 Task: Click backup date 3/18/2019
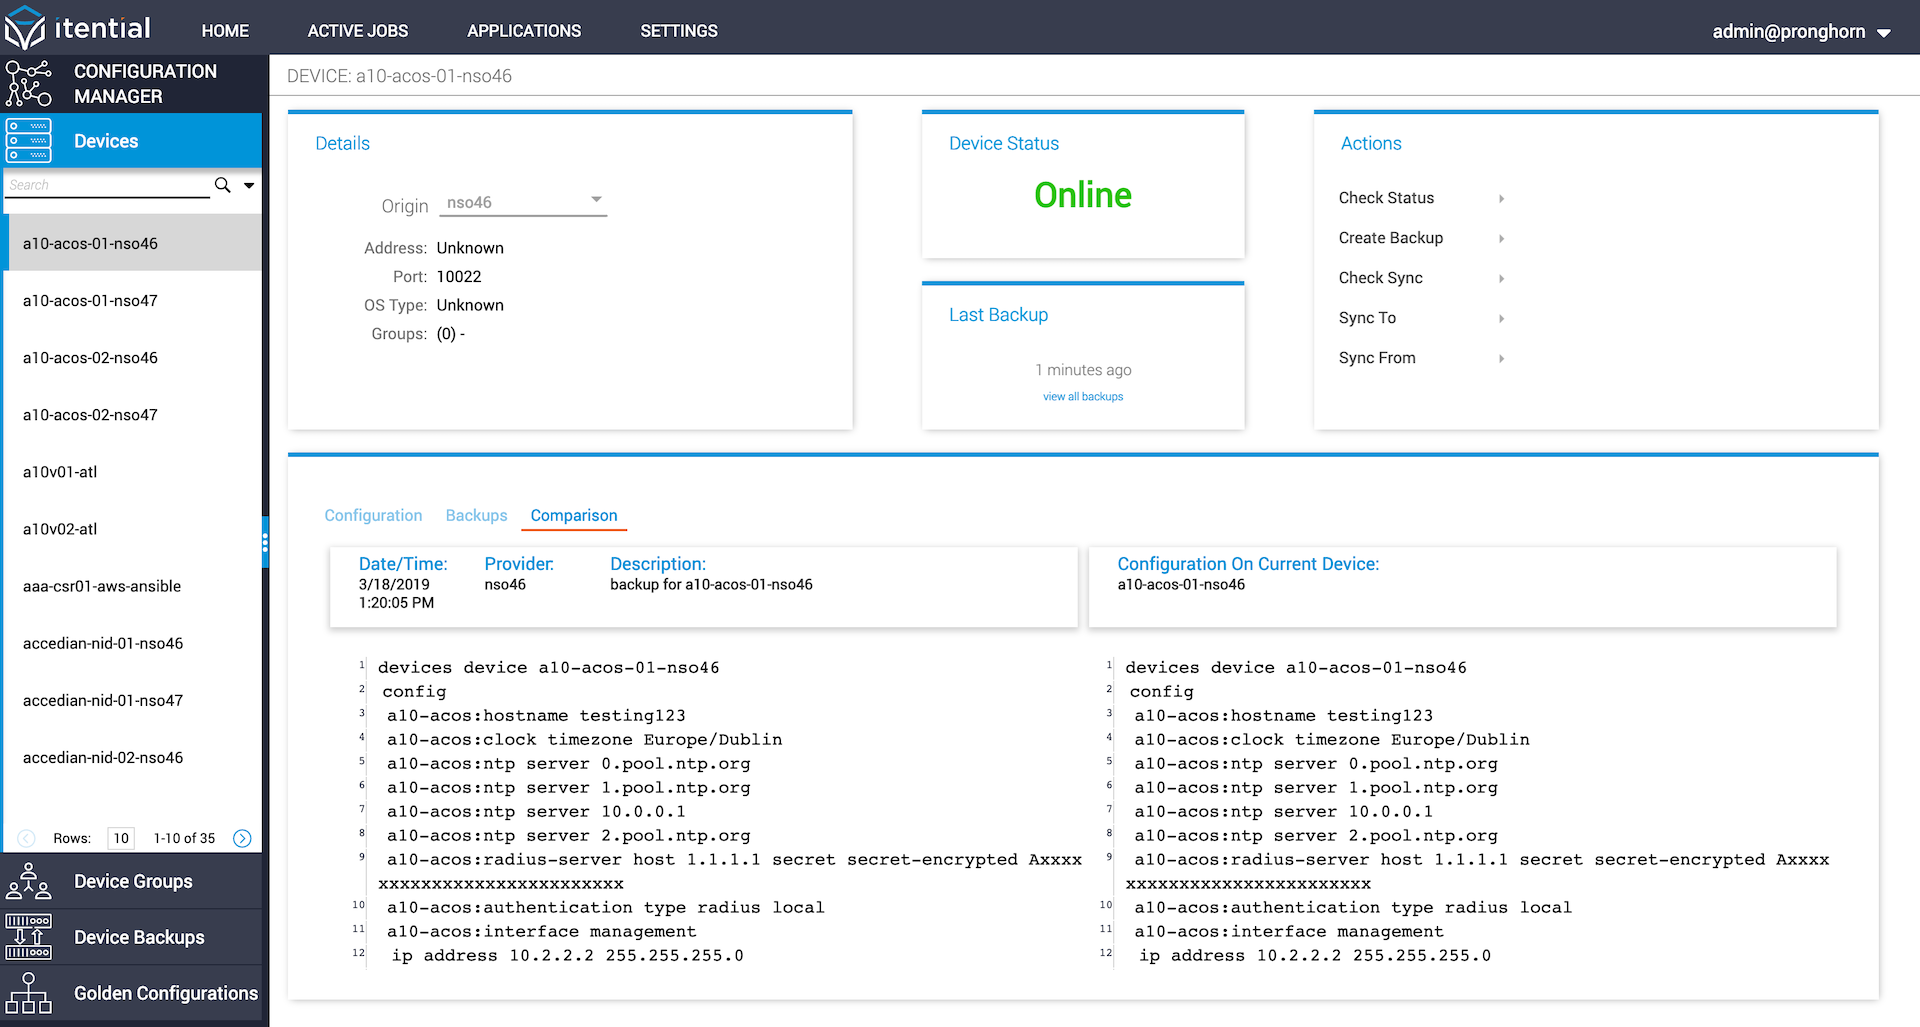(394, 584)
